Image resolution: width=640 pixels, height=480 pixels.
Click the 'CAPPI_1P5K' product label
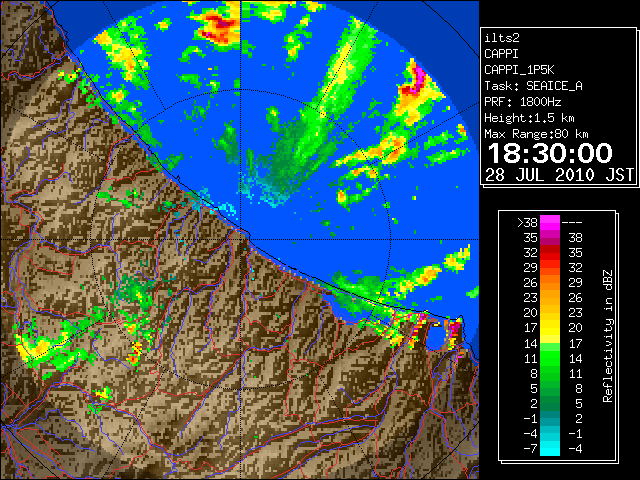519,70
